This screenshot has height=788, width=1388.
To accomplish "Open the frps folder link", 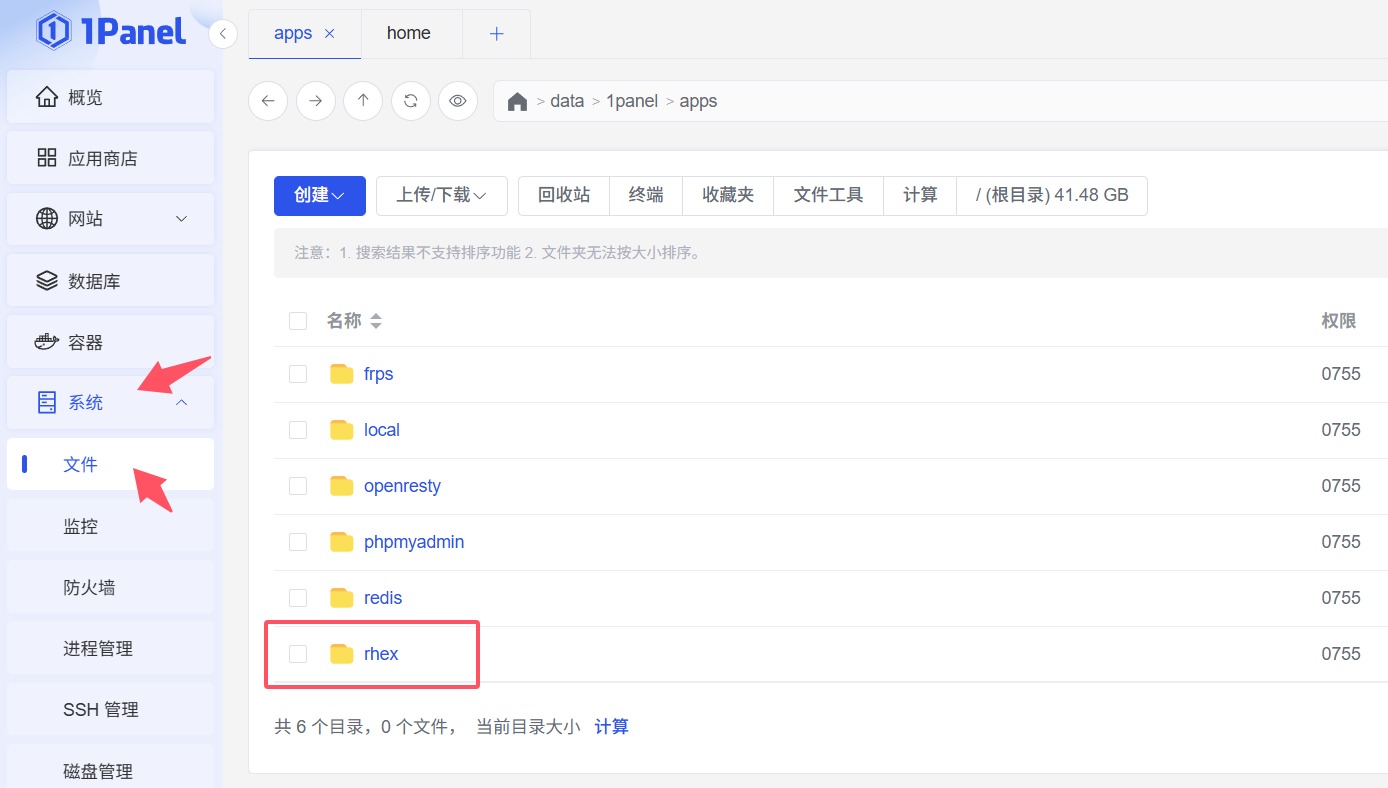I will coord(379,374).
